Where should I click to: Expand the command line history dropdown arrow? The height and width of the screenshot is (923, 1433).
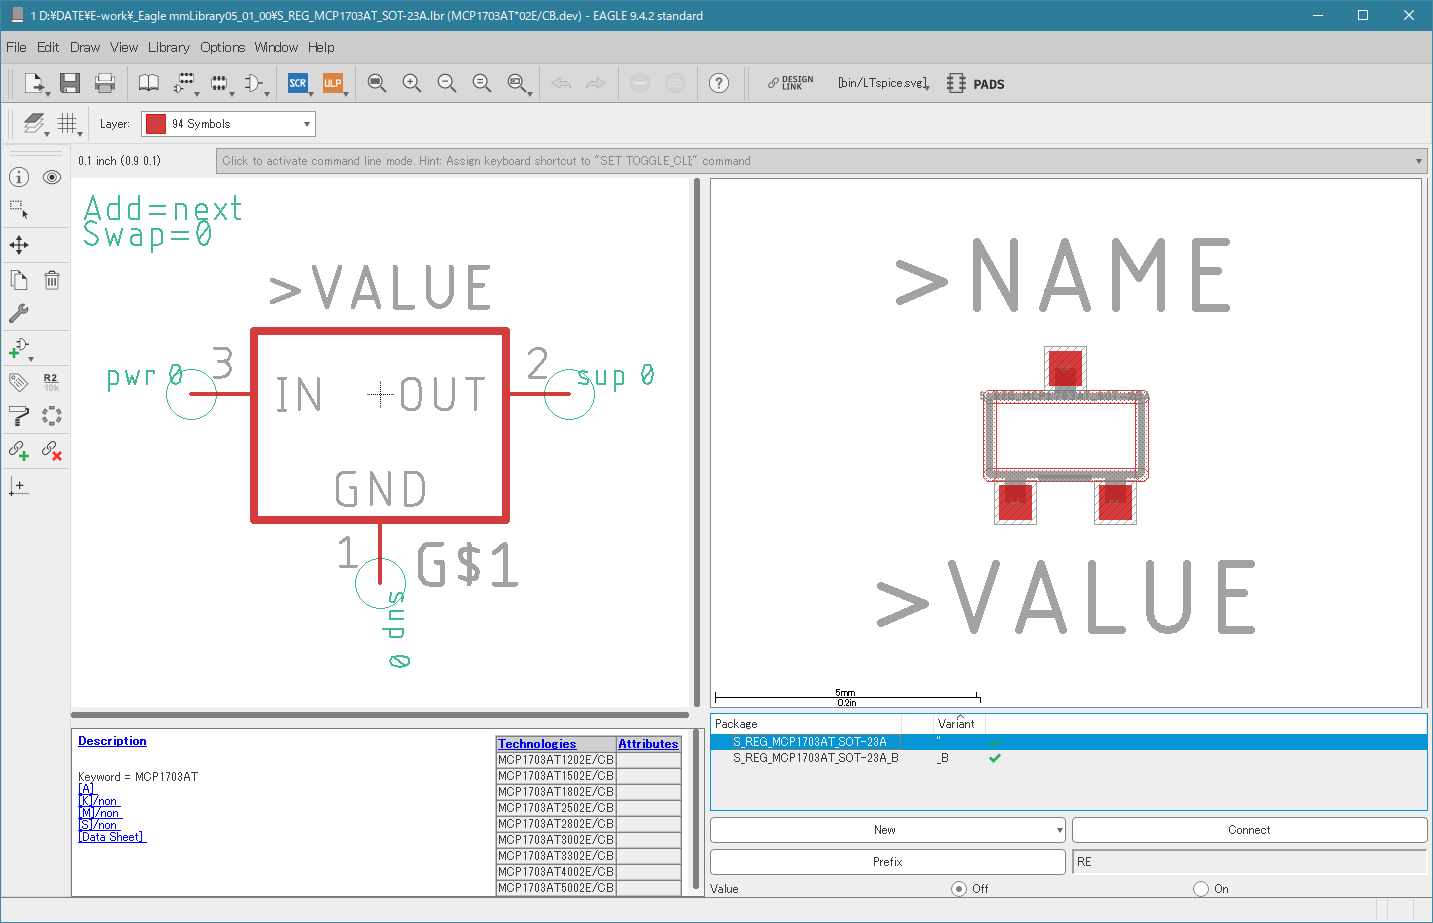(x=1418, y=161)
